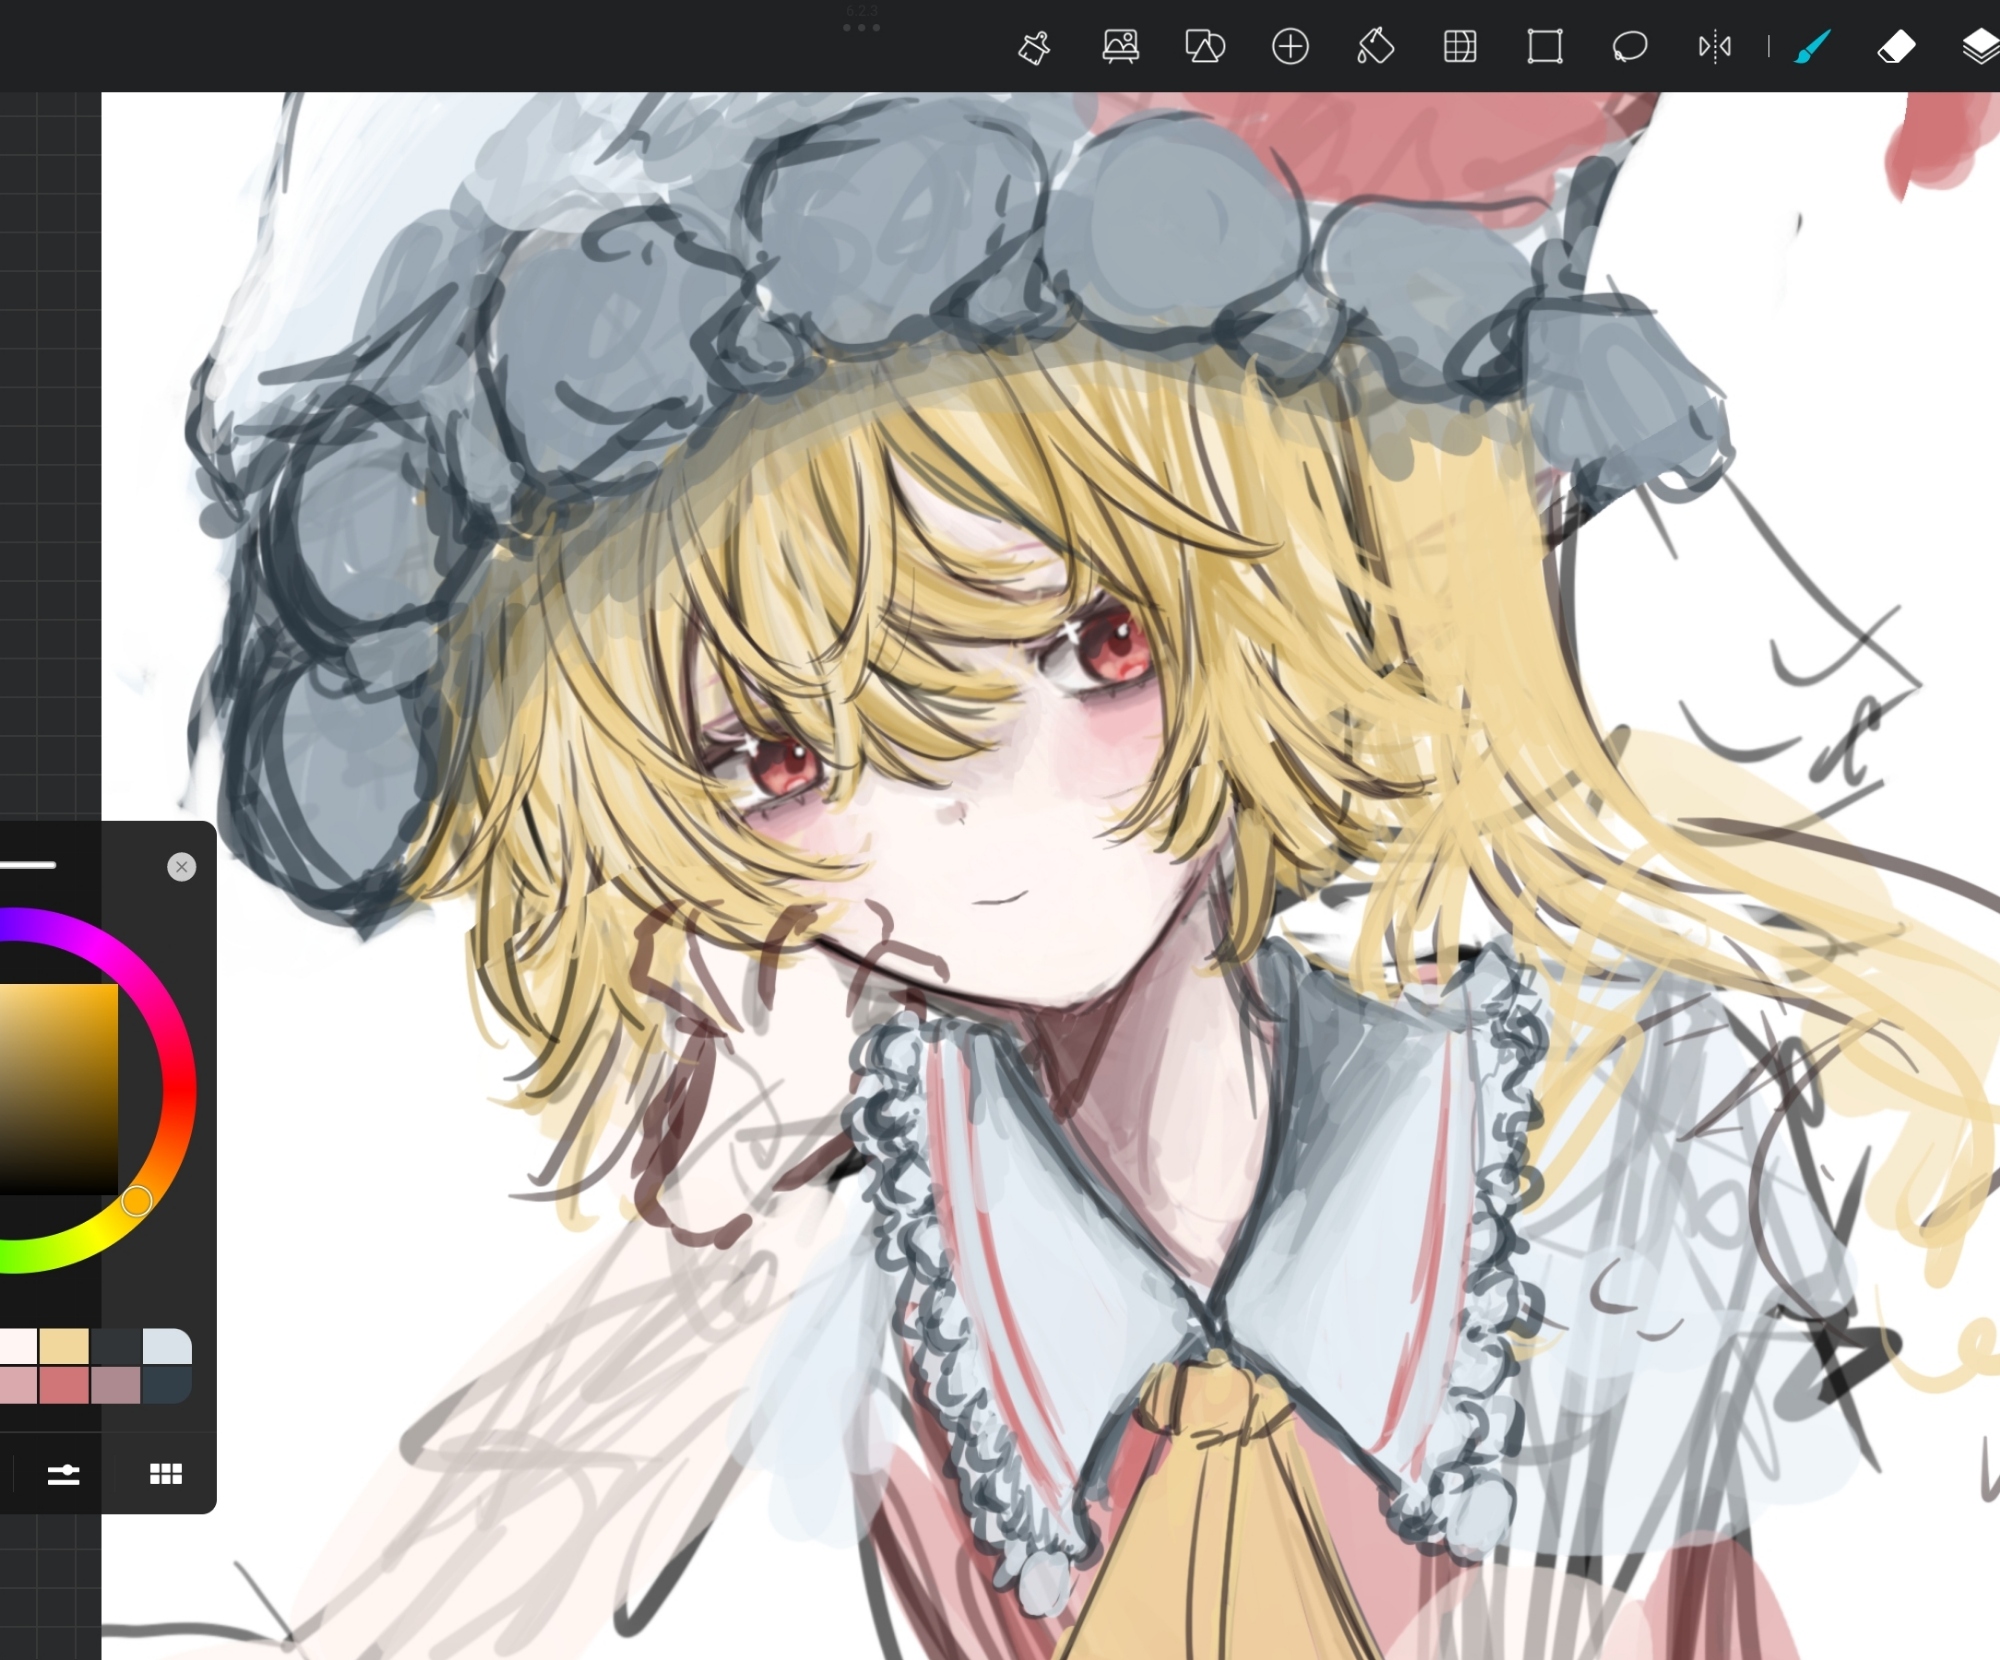Select the Paint Bucket fill tool
This screenshot has width=2000, height=1660.
click(x=1375, y=47)
